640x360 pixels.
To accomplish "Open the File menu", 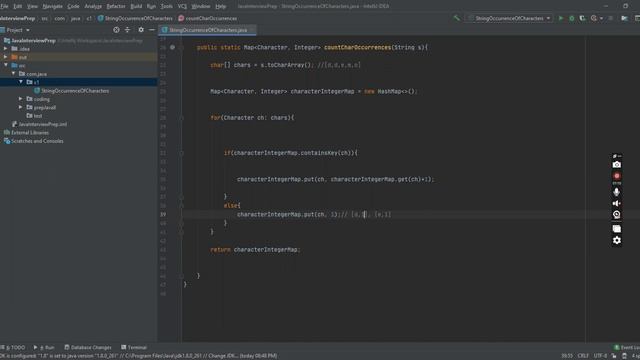I will click(4, 6).
